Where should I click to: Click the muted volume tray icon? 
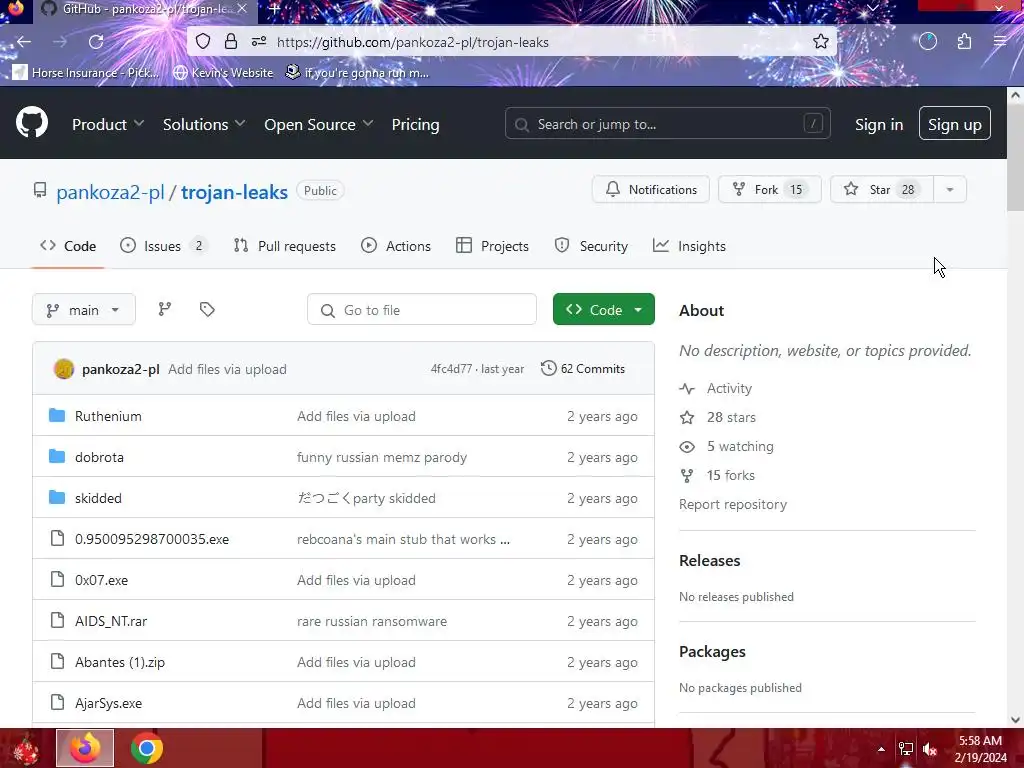point(930,749)
